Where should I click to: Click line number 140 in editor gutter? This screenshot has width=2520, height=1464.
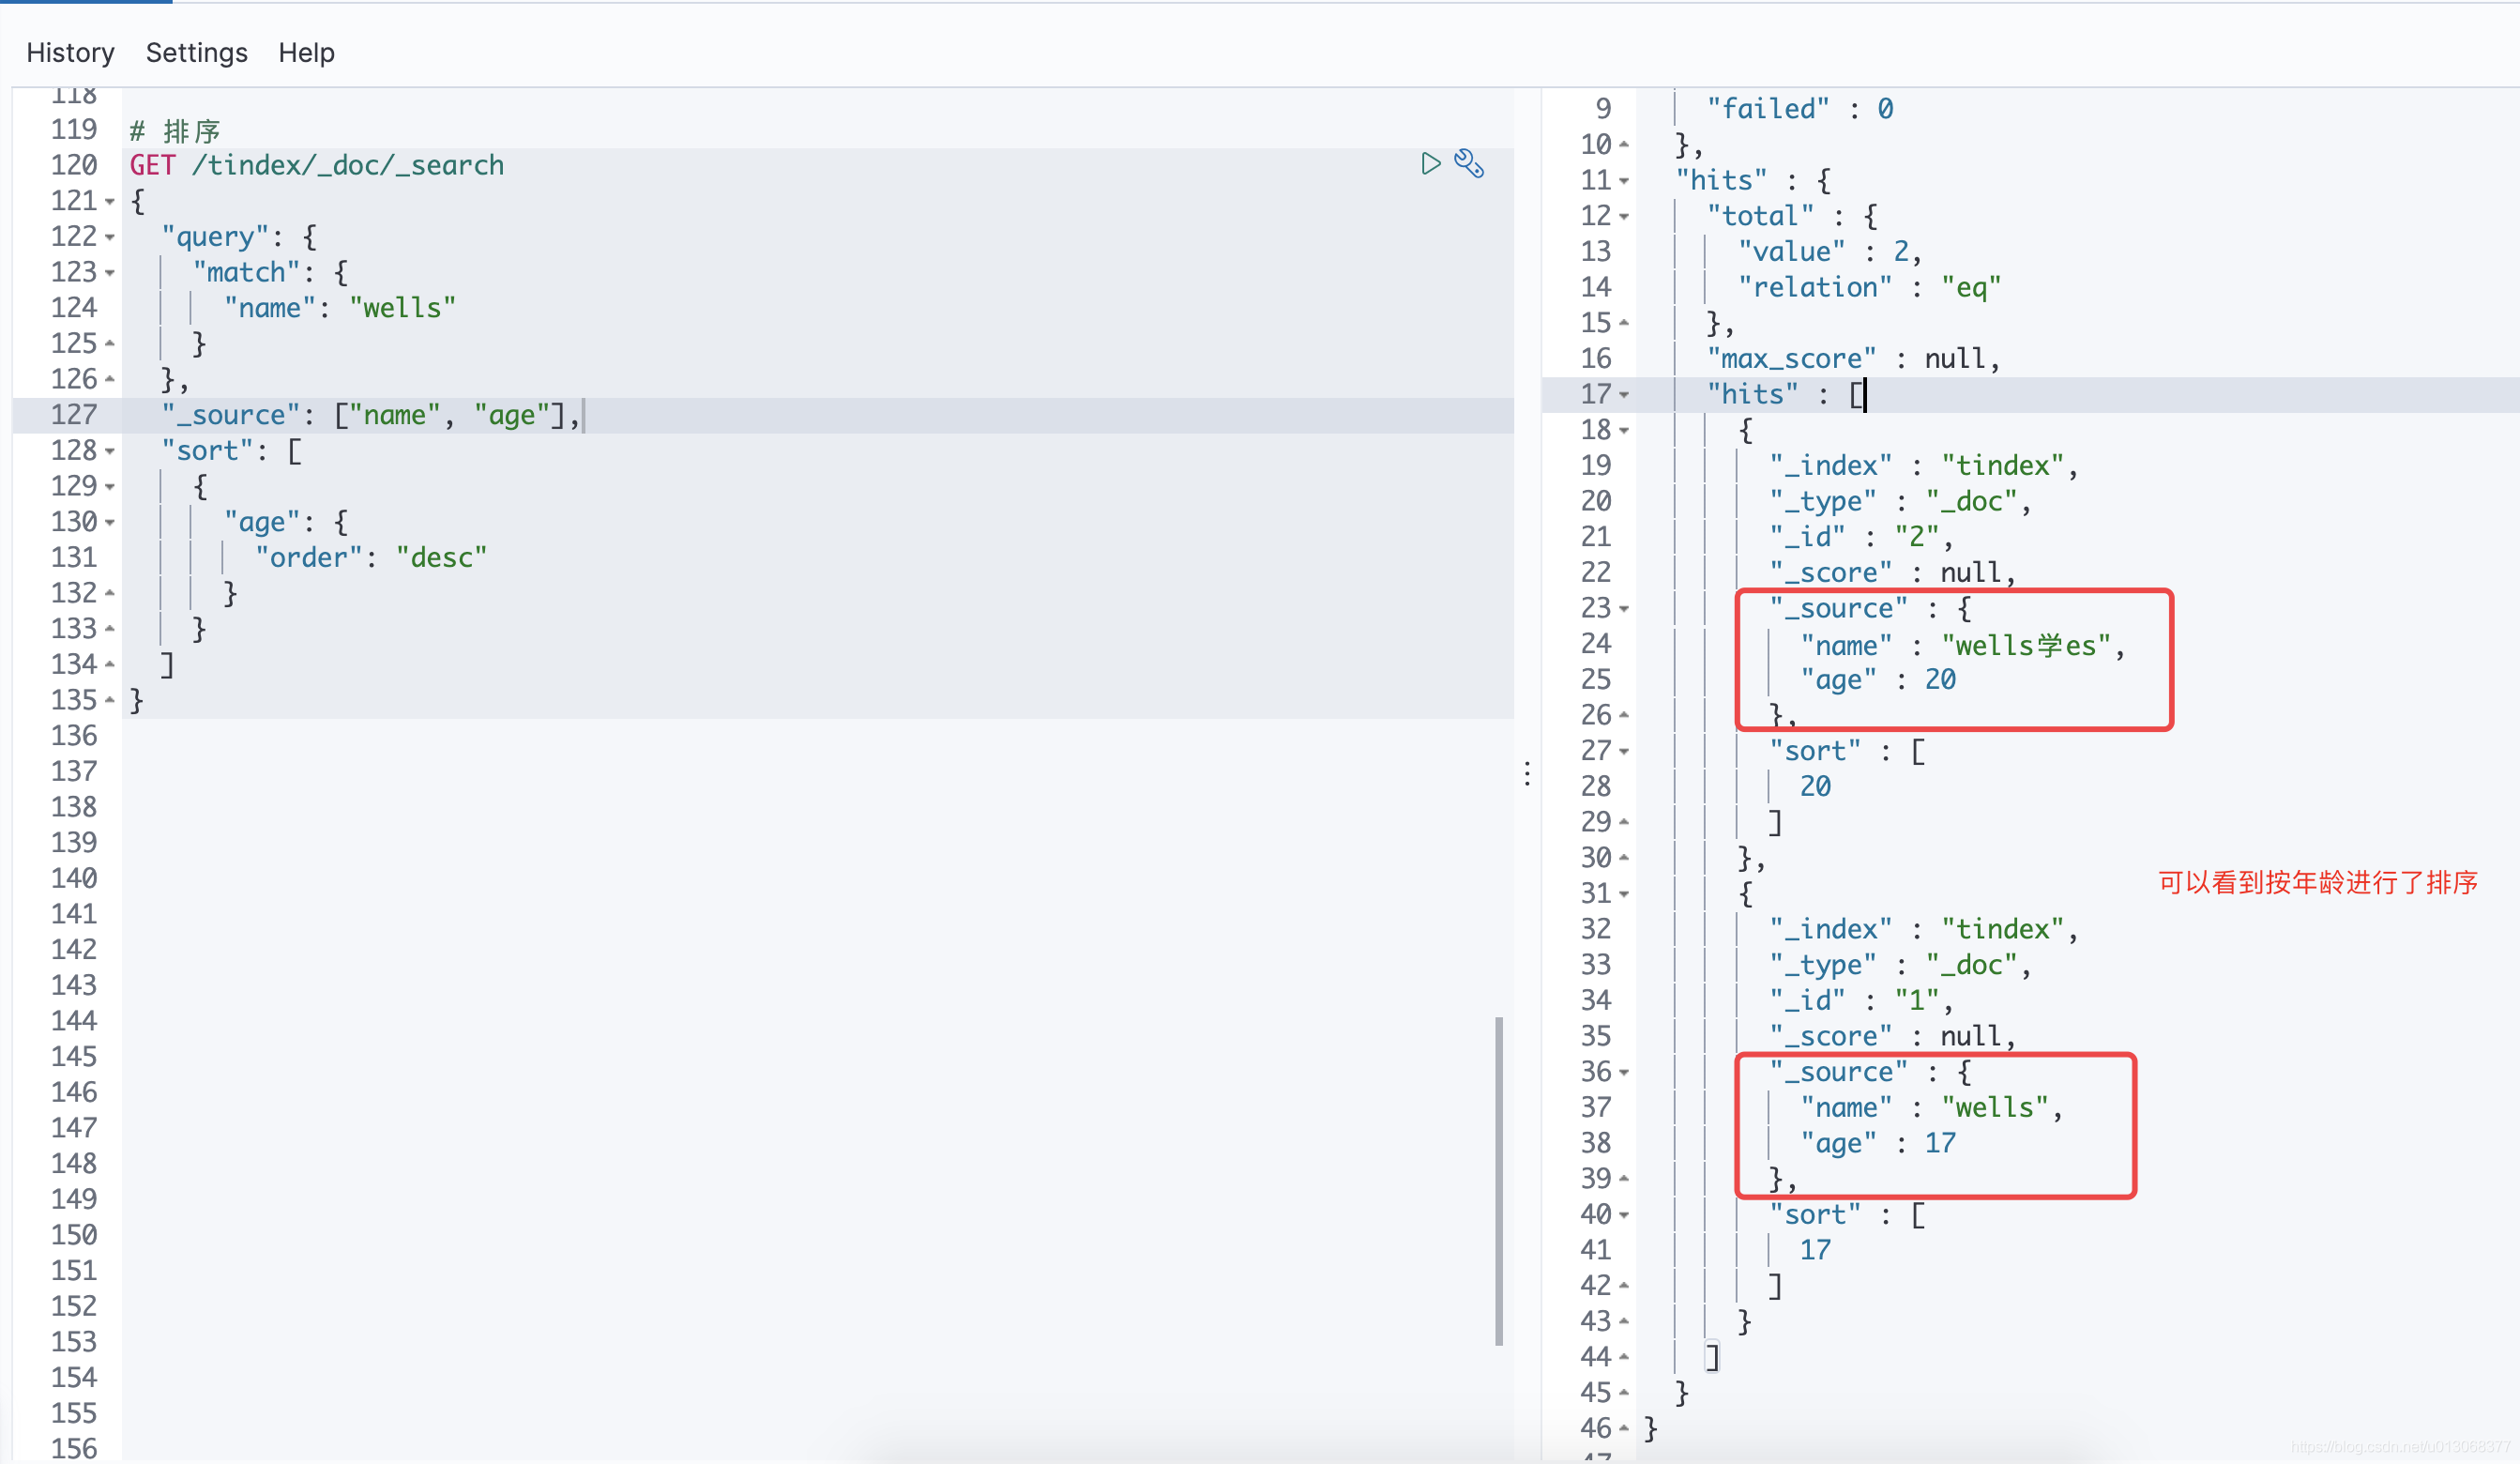point(74,878)
